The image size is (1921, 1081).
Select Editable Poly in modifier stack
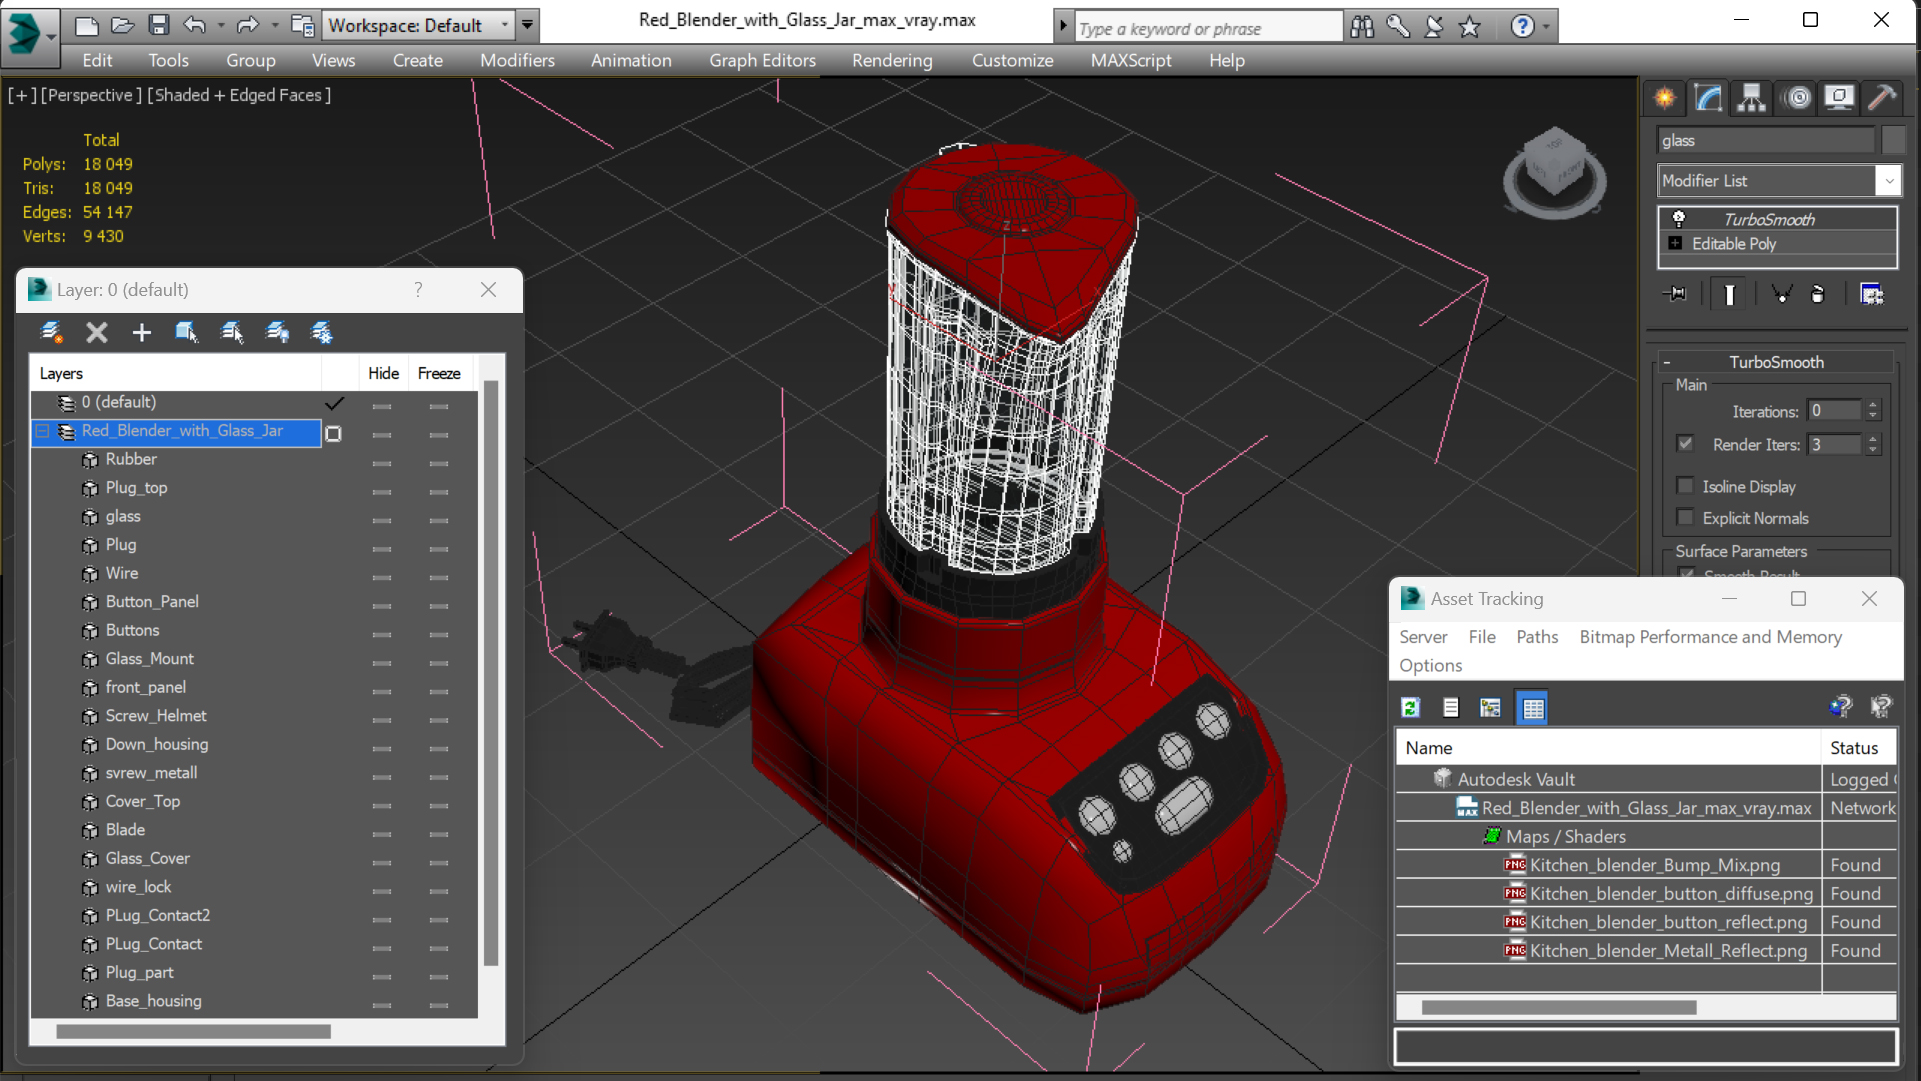1733,244
